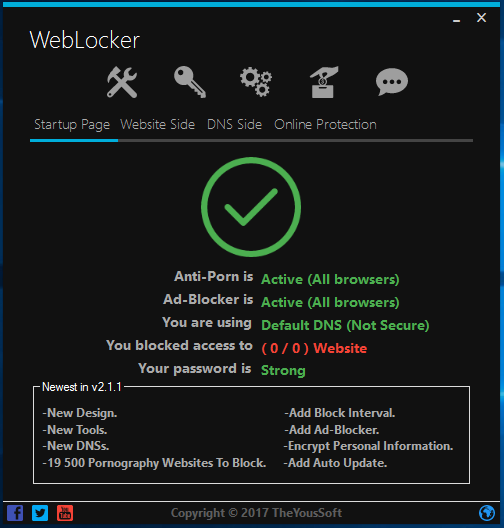This screenshot has width=504, height=528.
Task: Open the DNS Side tab
Action: click(x=234, y=125)
